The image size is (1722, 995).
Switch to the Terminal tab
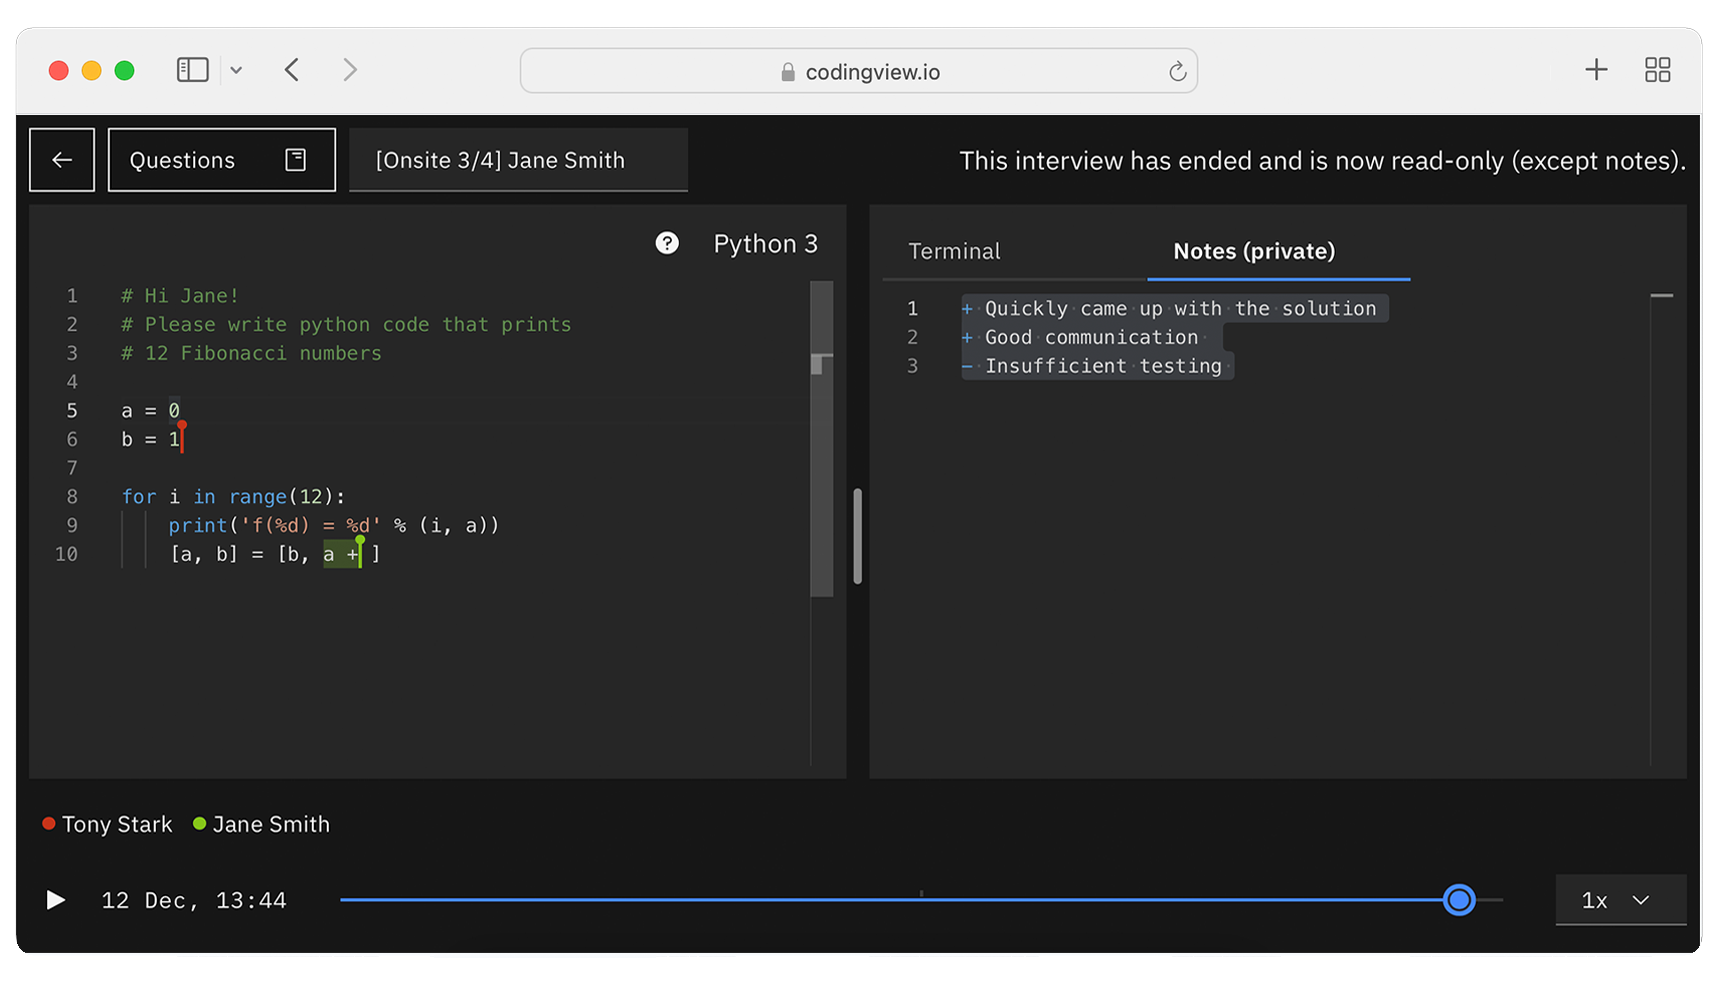(x=954, y=251)
